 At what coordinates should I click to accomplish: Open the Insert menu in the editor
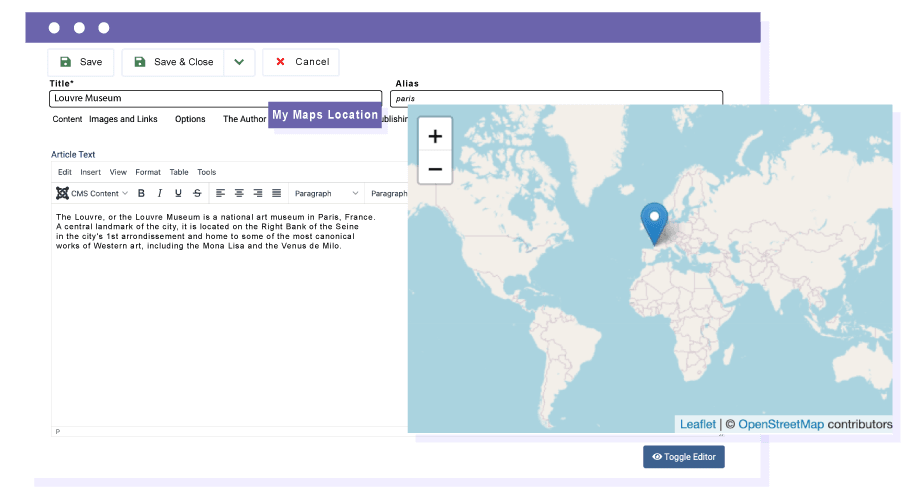(90, 172)
